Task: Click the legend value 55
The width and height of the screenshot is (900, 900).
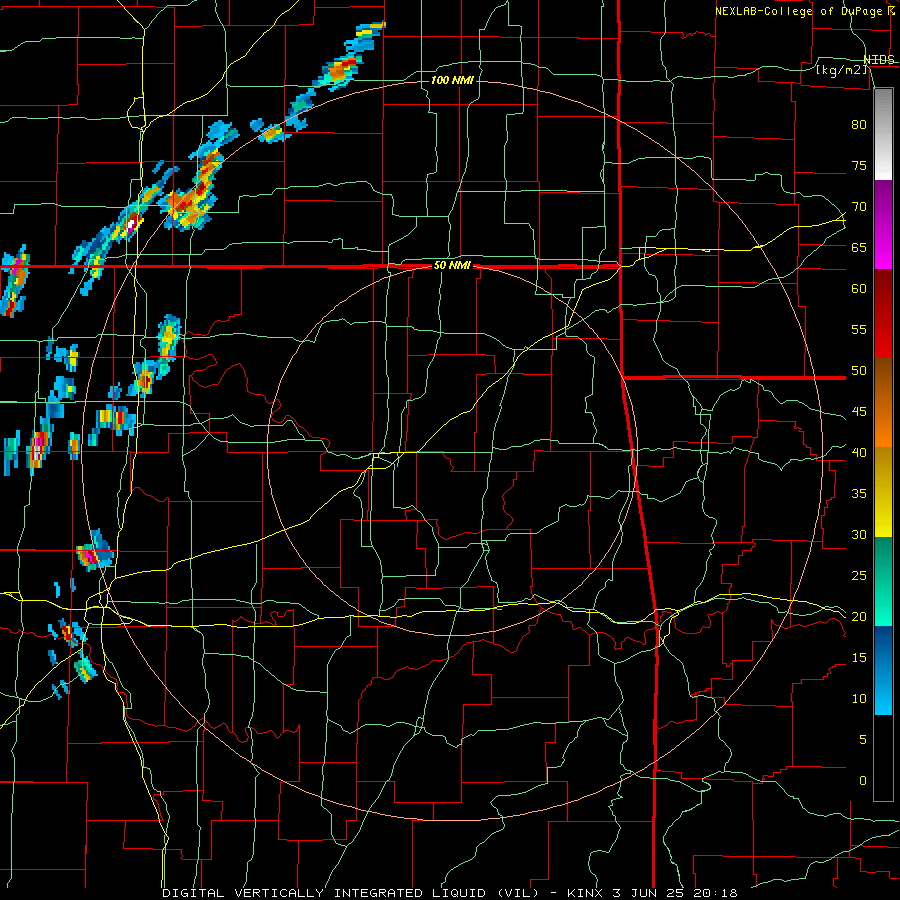Action: pos(859,329)
